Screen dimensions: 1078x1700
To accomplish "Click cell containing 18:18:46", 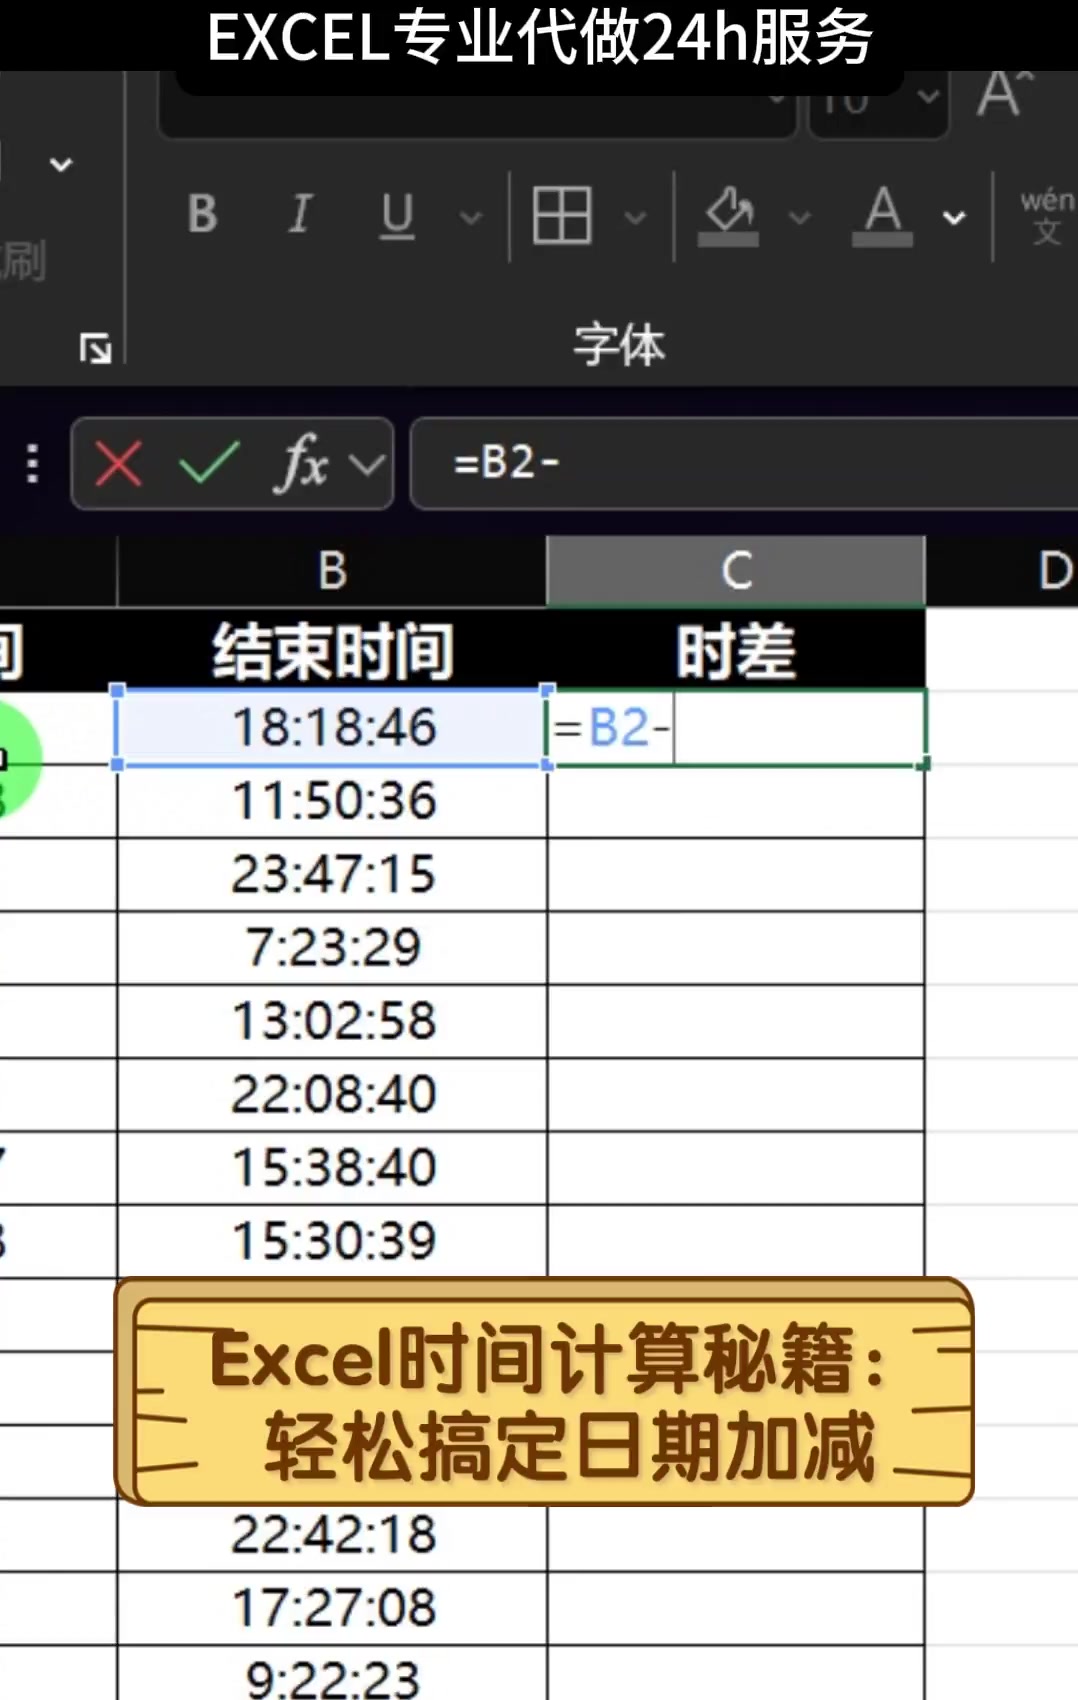I will [332, 727].
